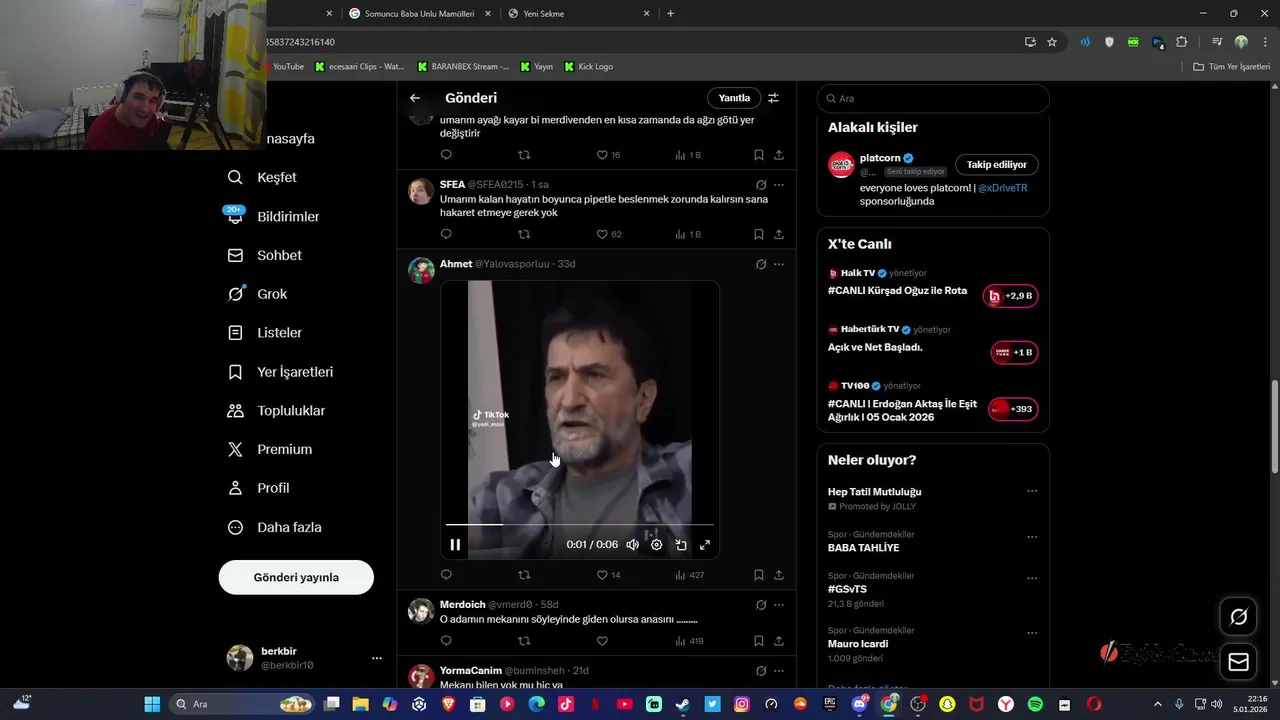Open more options on Merdoich's reply
The image size is (1280, 720).
(779, 605)
